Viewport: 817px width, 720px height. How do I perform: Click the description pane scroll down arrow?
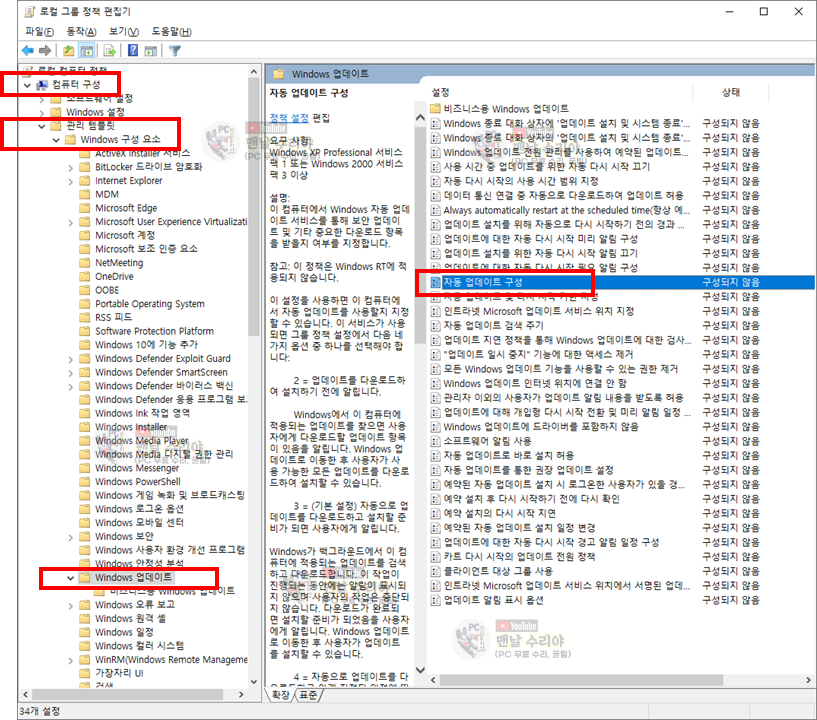(420, 670)
